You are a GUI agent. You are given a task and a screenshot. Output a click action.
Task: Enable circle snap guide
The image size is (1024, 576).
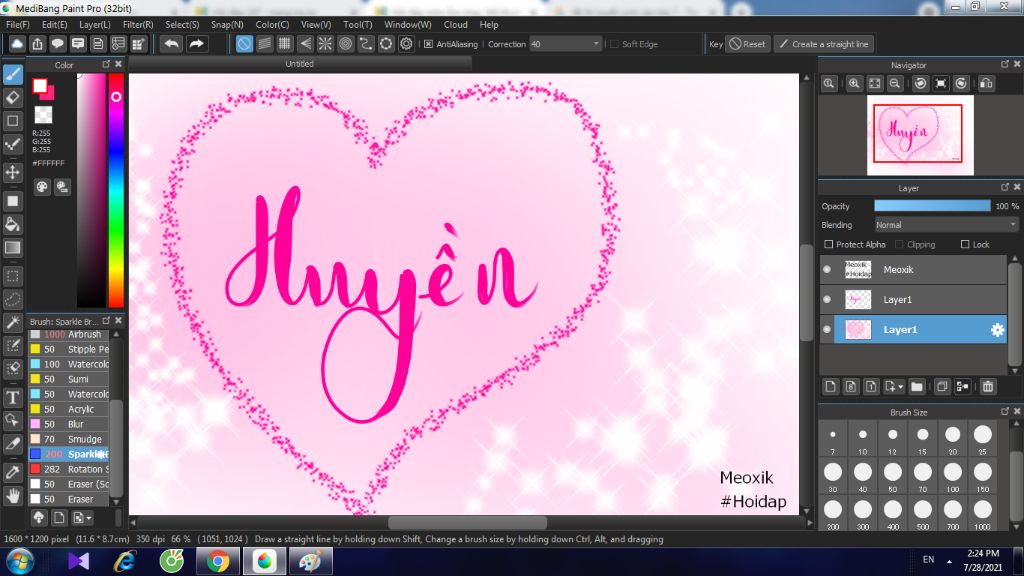click(345, 44)
